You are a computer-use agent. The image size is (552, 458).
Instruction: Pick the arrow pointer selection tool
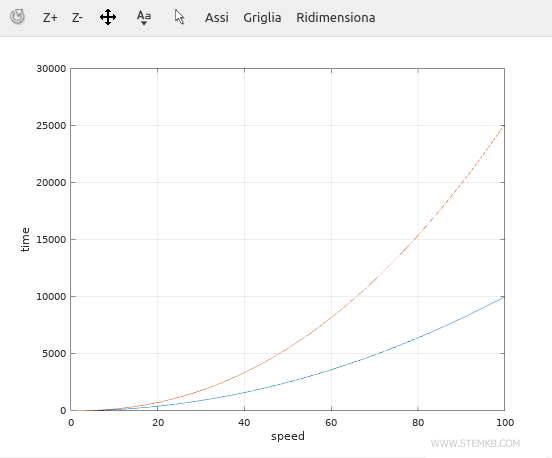tap(179, 17)
